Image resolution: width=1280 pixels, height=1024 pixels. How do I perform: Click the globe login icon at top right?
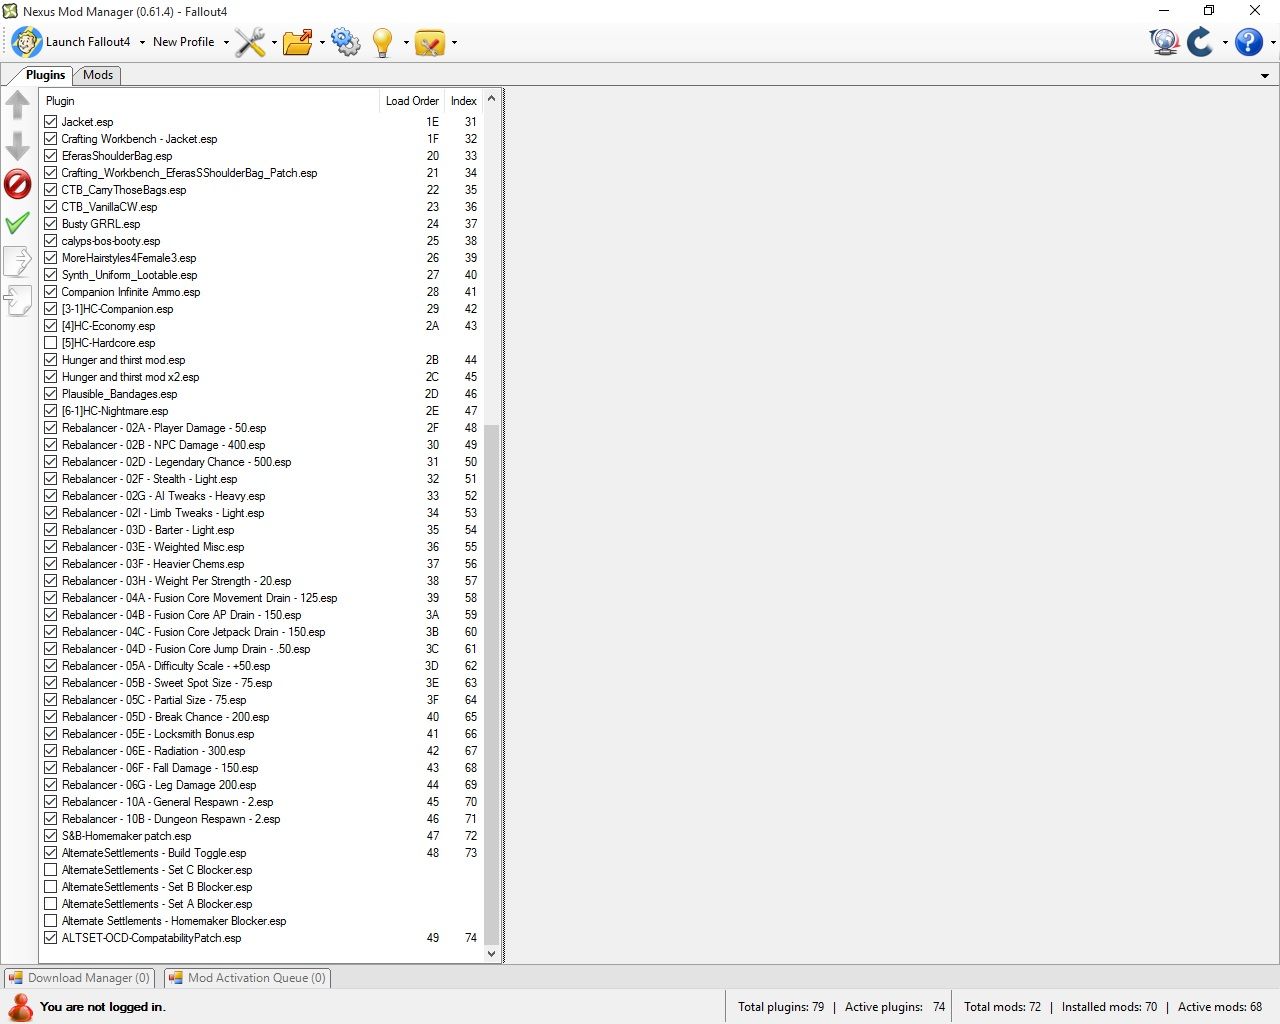[1165, 42]
